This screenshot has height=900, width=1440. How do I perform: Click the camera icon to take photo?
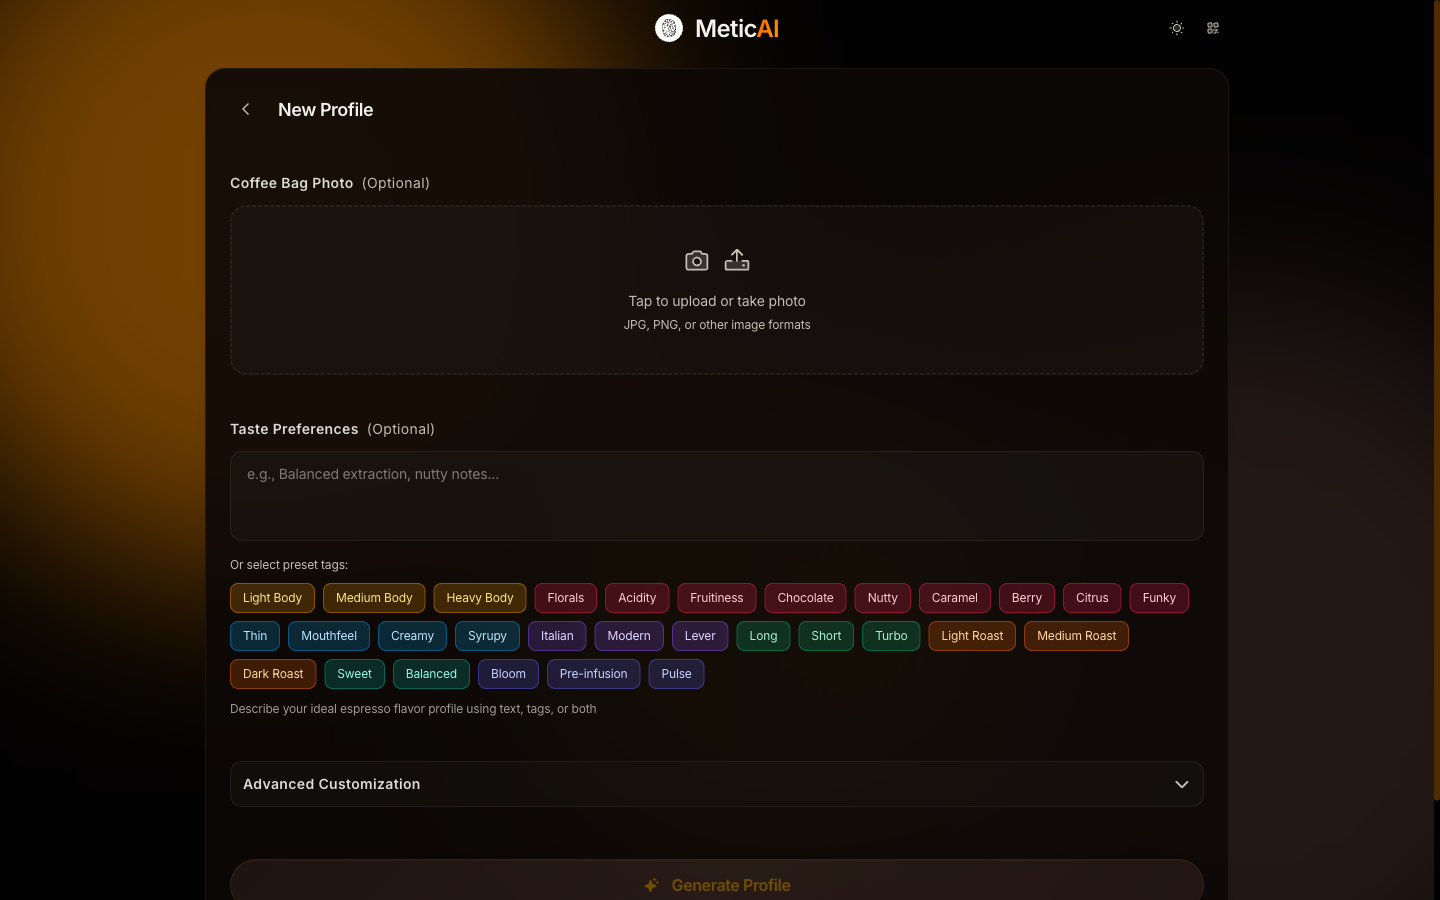pos(697,261)
